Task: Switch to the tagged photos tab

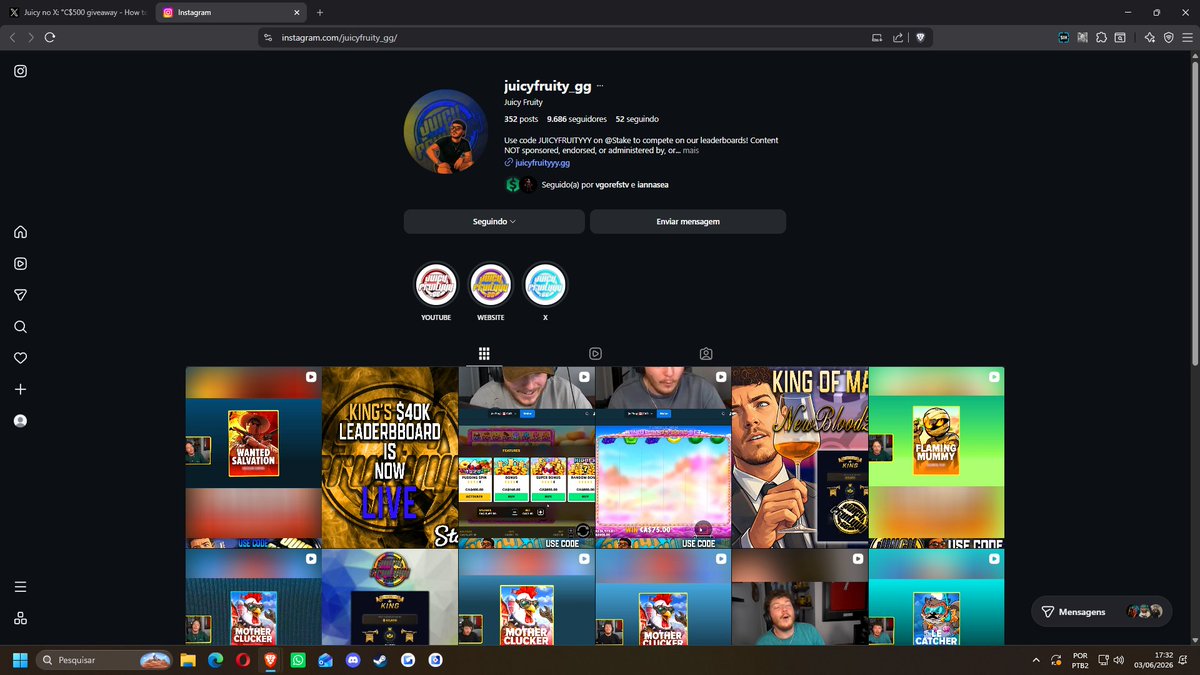Action: 706,354
